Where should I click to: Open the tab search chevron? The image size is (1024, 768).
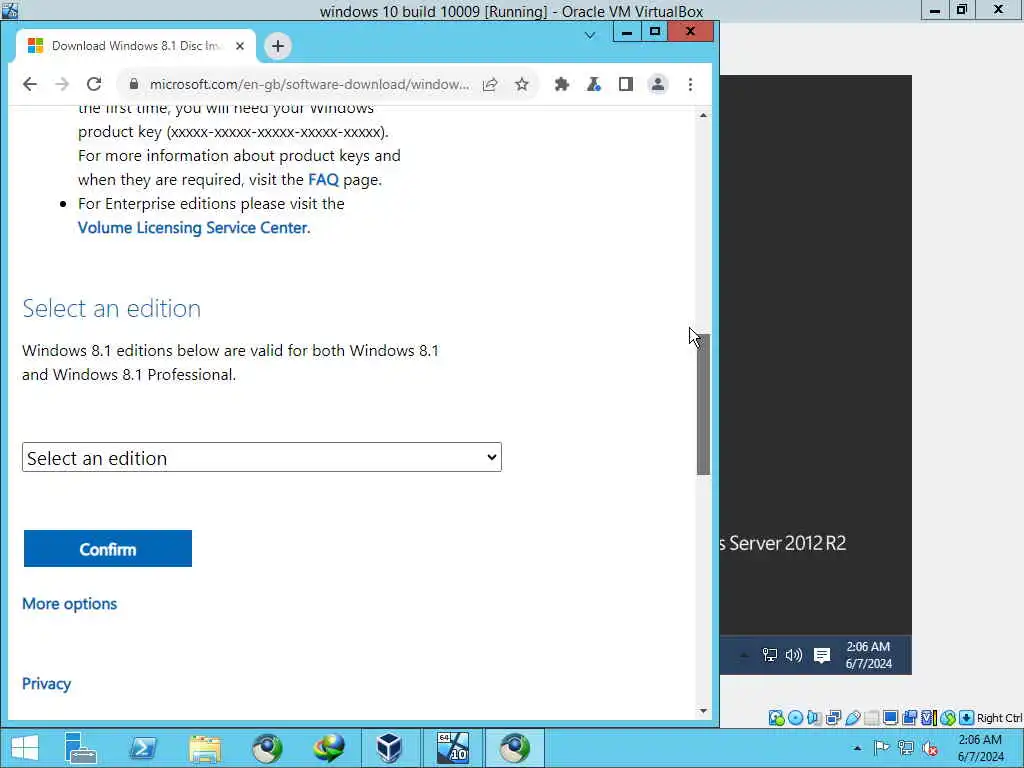pos(590,35)
